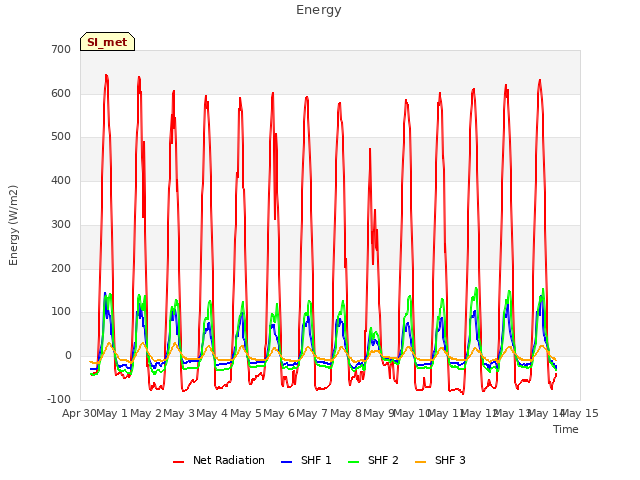This screenshot has height=480, width=640.
Task: Click the SI_met annotation label
Action: [x=107, y=42]
